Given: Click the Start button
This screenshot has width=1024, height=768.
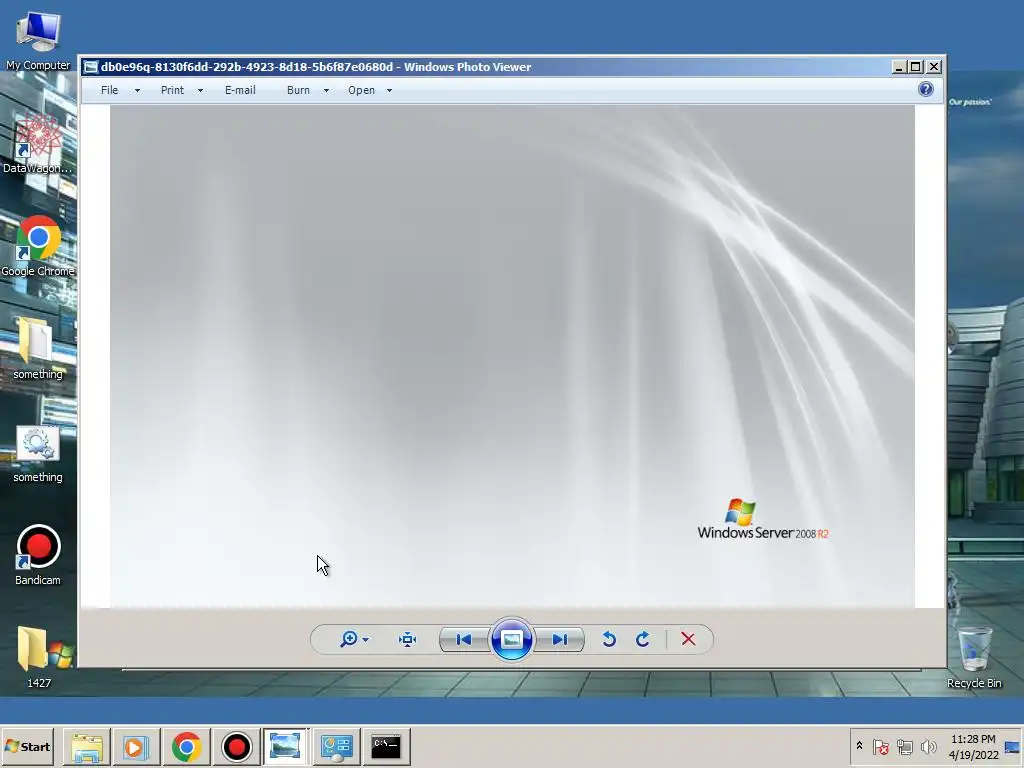Looking at the screenshot, I should coord(27,746).
